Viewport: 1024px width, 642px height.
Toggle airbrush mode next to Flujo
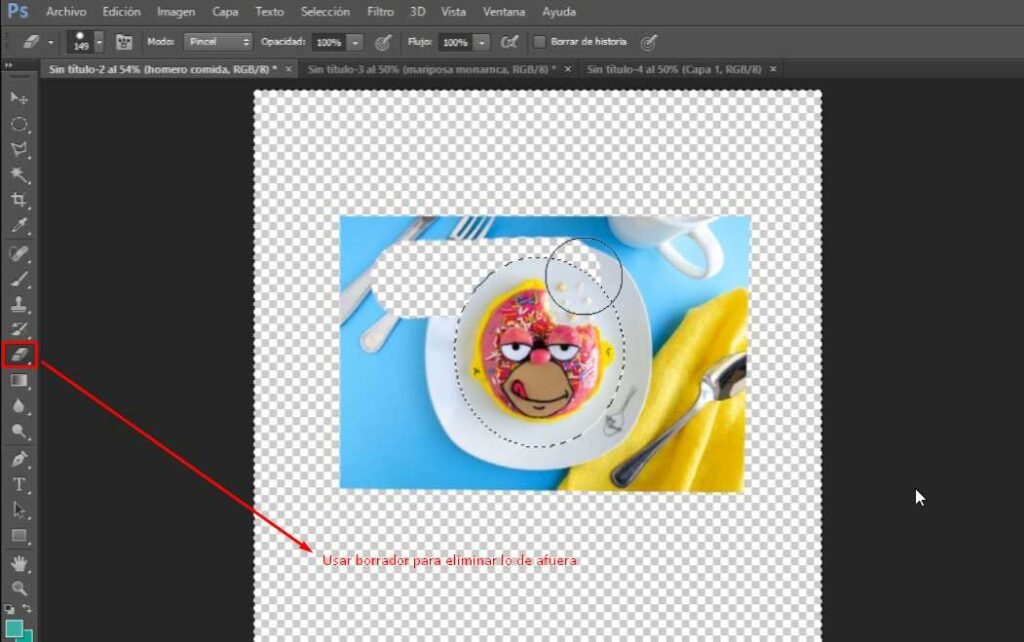(509, 42)
